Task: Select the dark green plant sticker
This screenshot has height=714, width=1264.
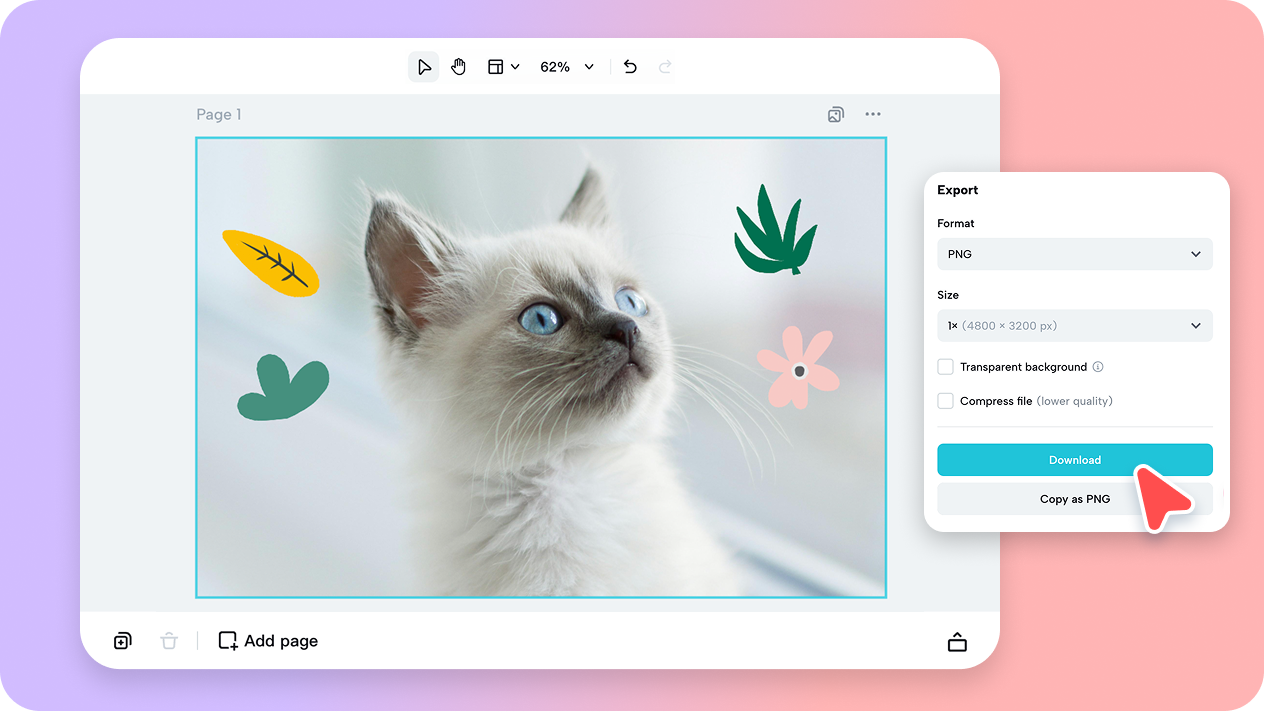Action: click(776, 230)
